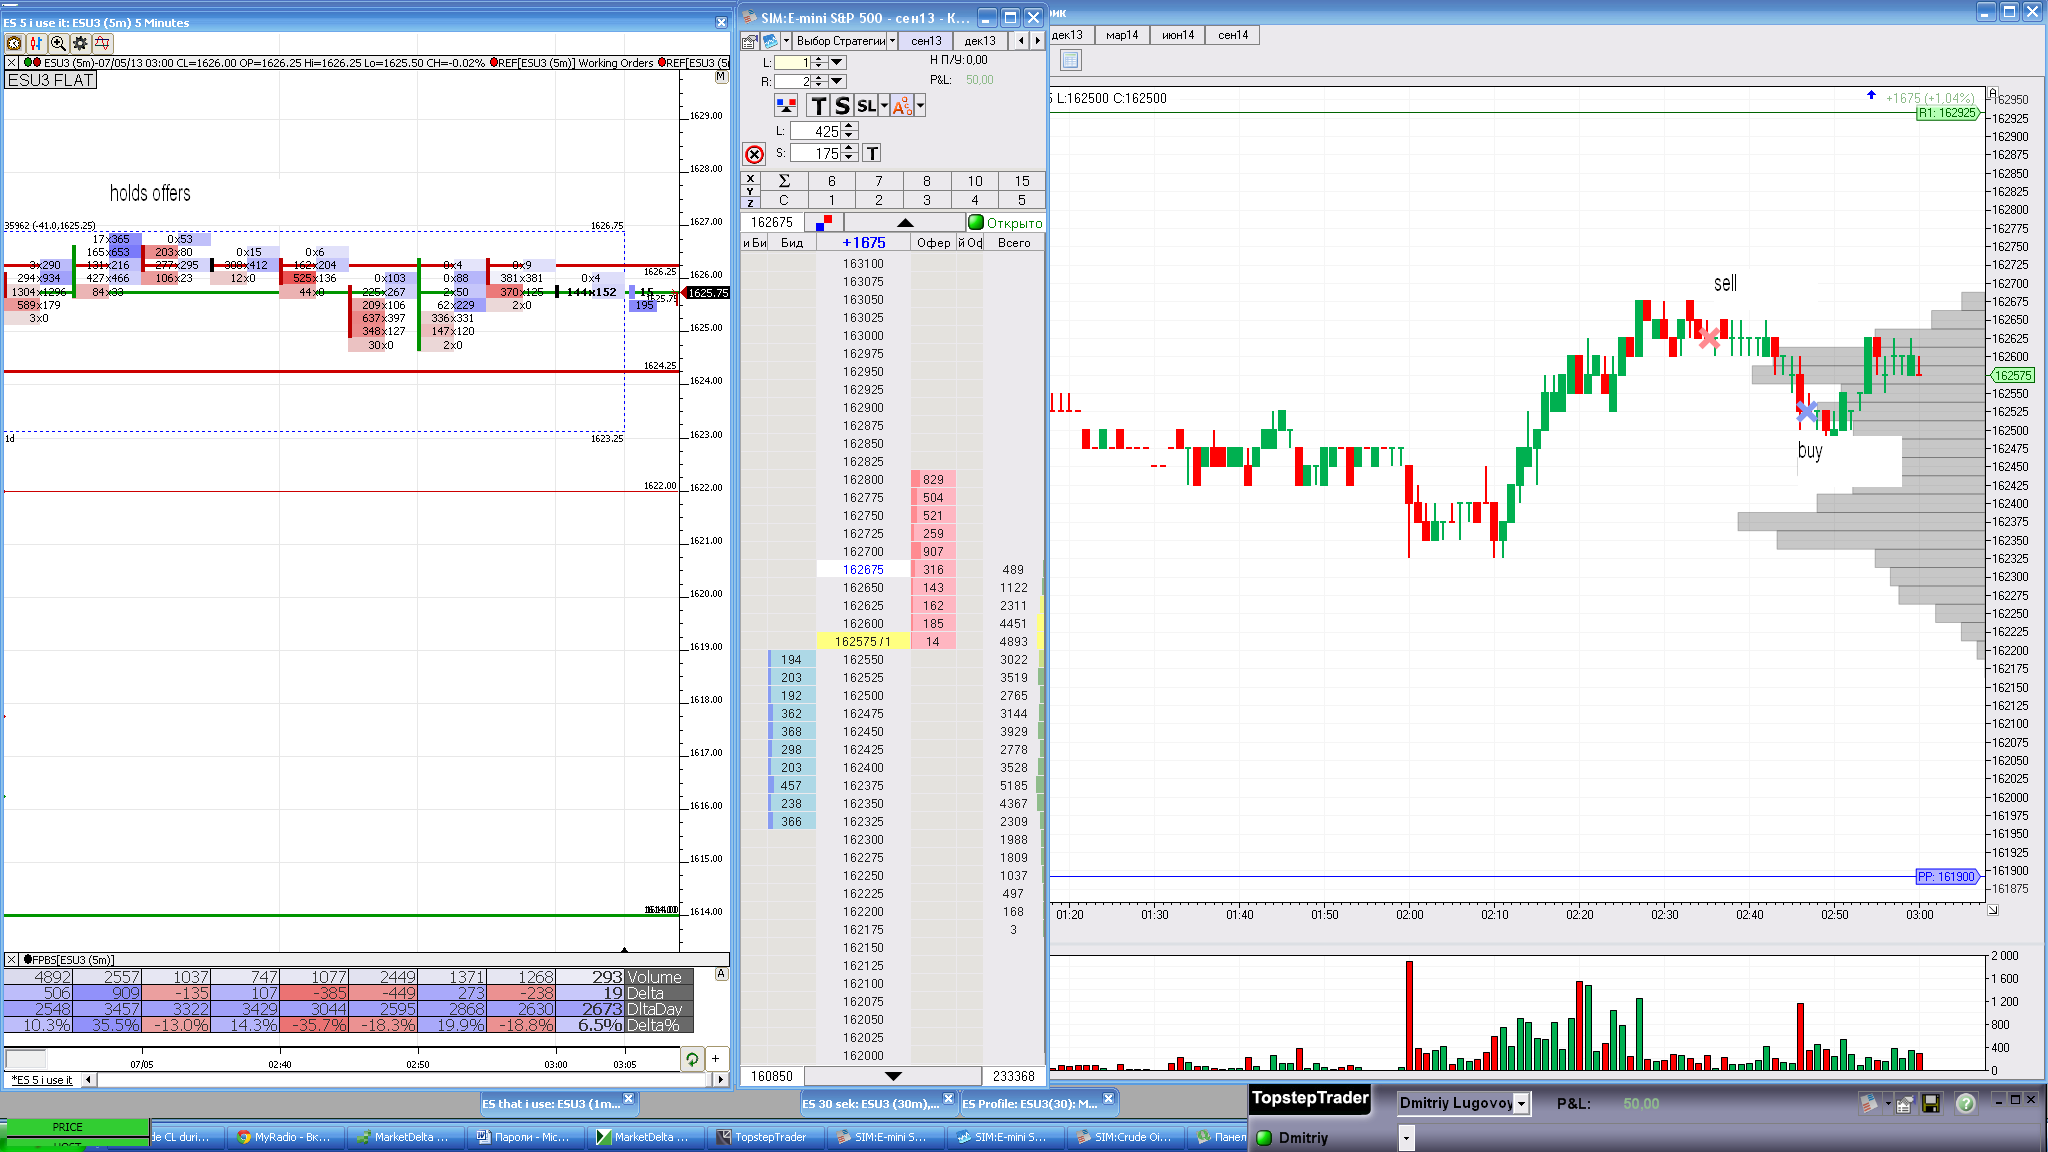The width and height of the screenshot is (2048, 1152).
Task: Switch to the сен14 contract tab
Action: (1233, 35)
